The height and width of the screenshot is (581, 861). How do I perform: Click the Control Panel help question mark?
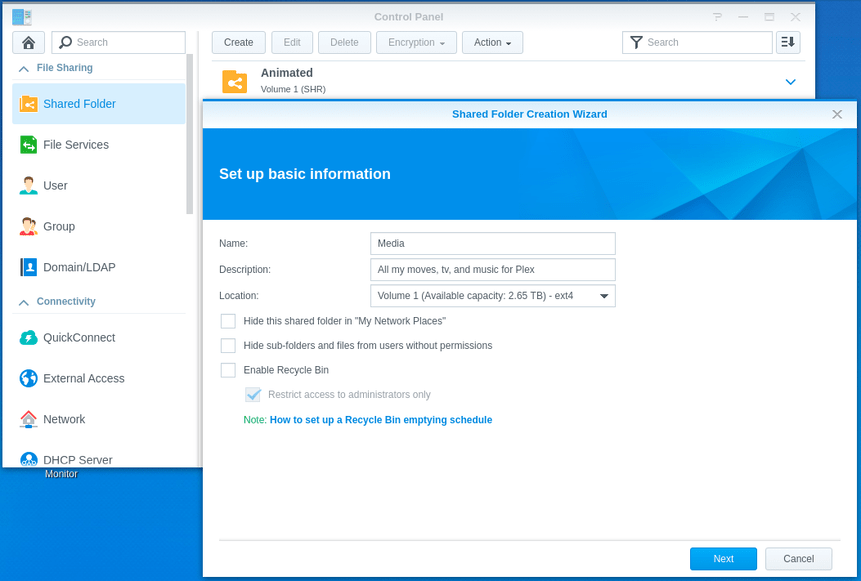coord(717,17)
